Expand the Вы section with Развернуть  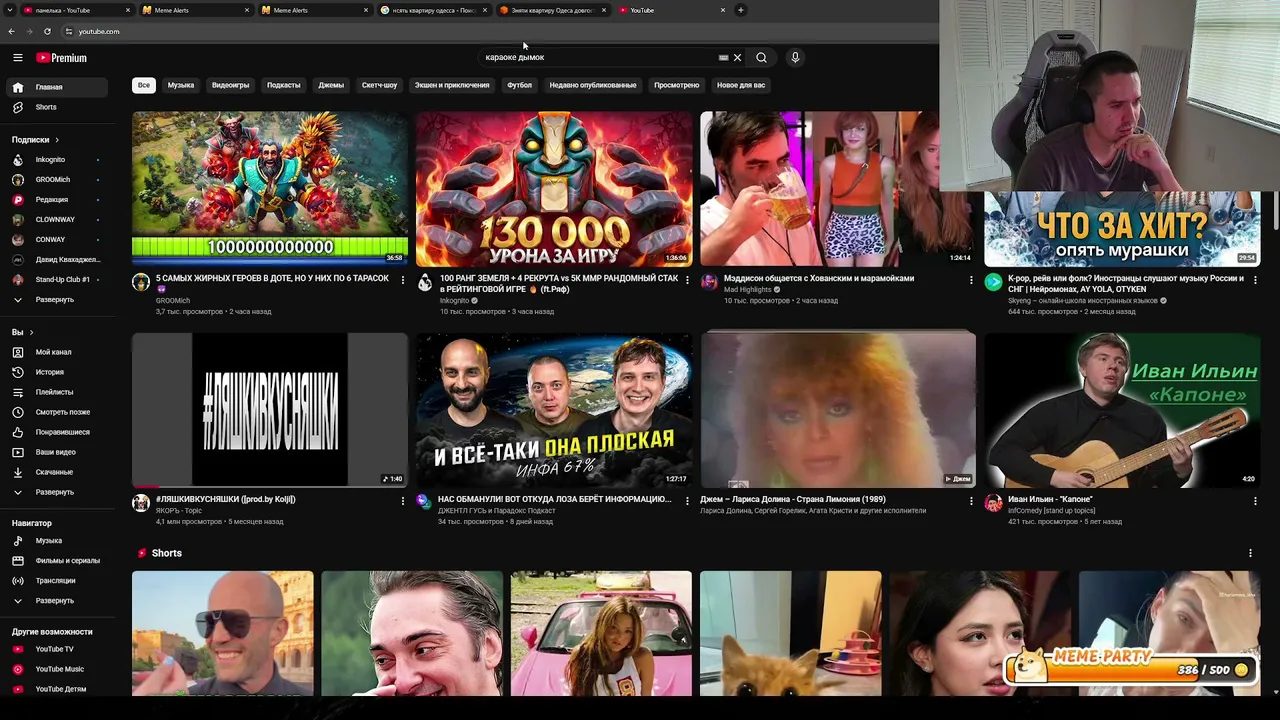click(x=55, y=492)
